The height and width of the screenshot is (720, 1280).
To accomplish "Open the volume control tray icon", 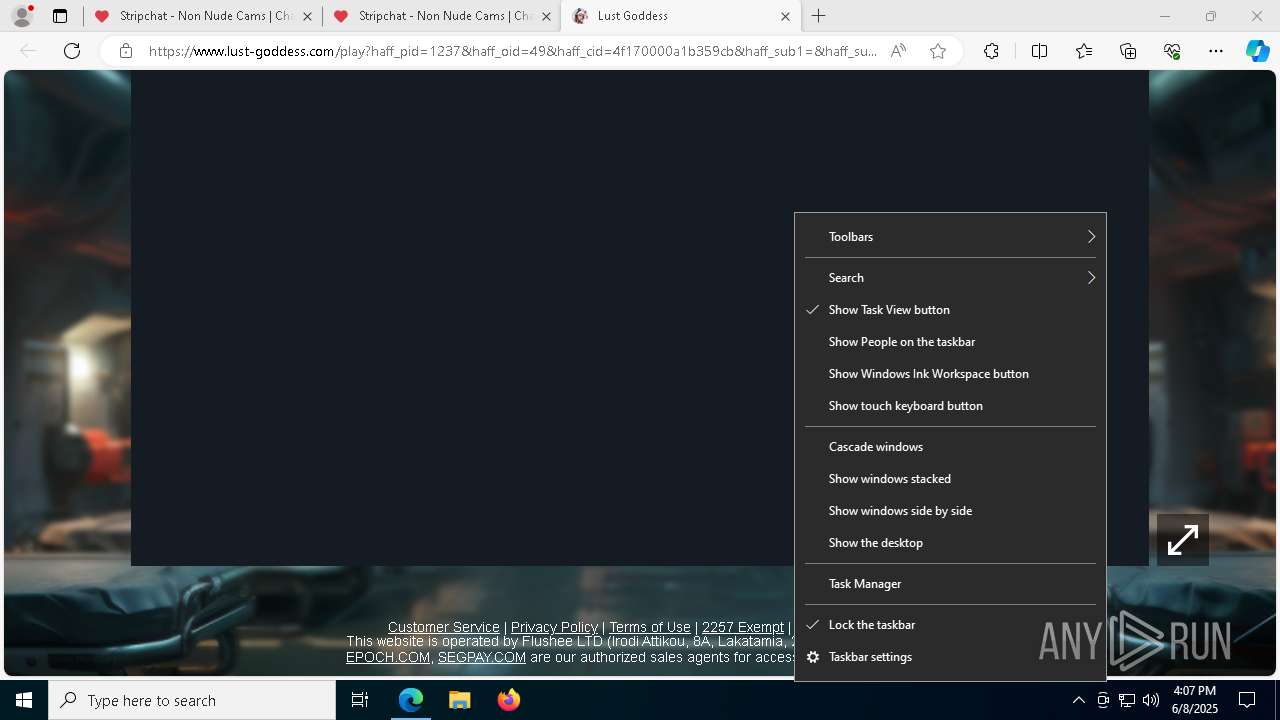I will (1151, 700).
